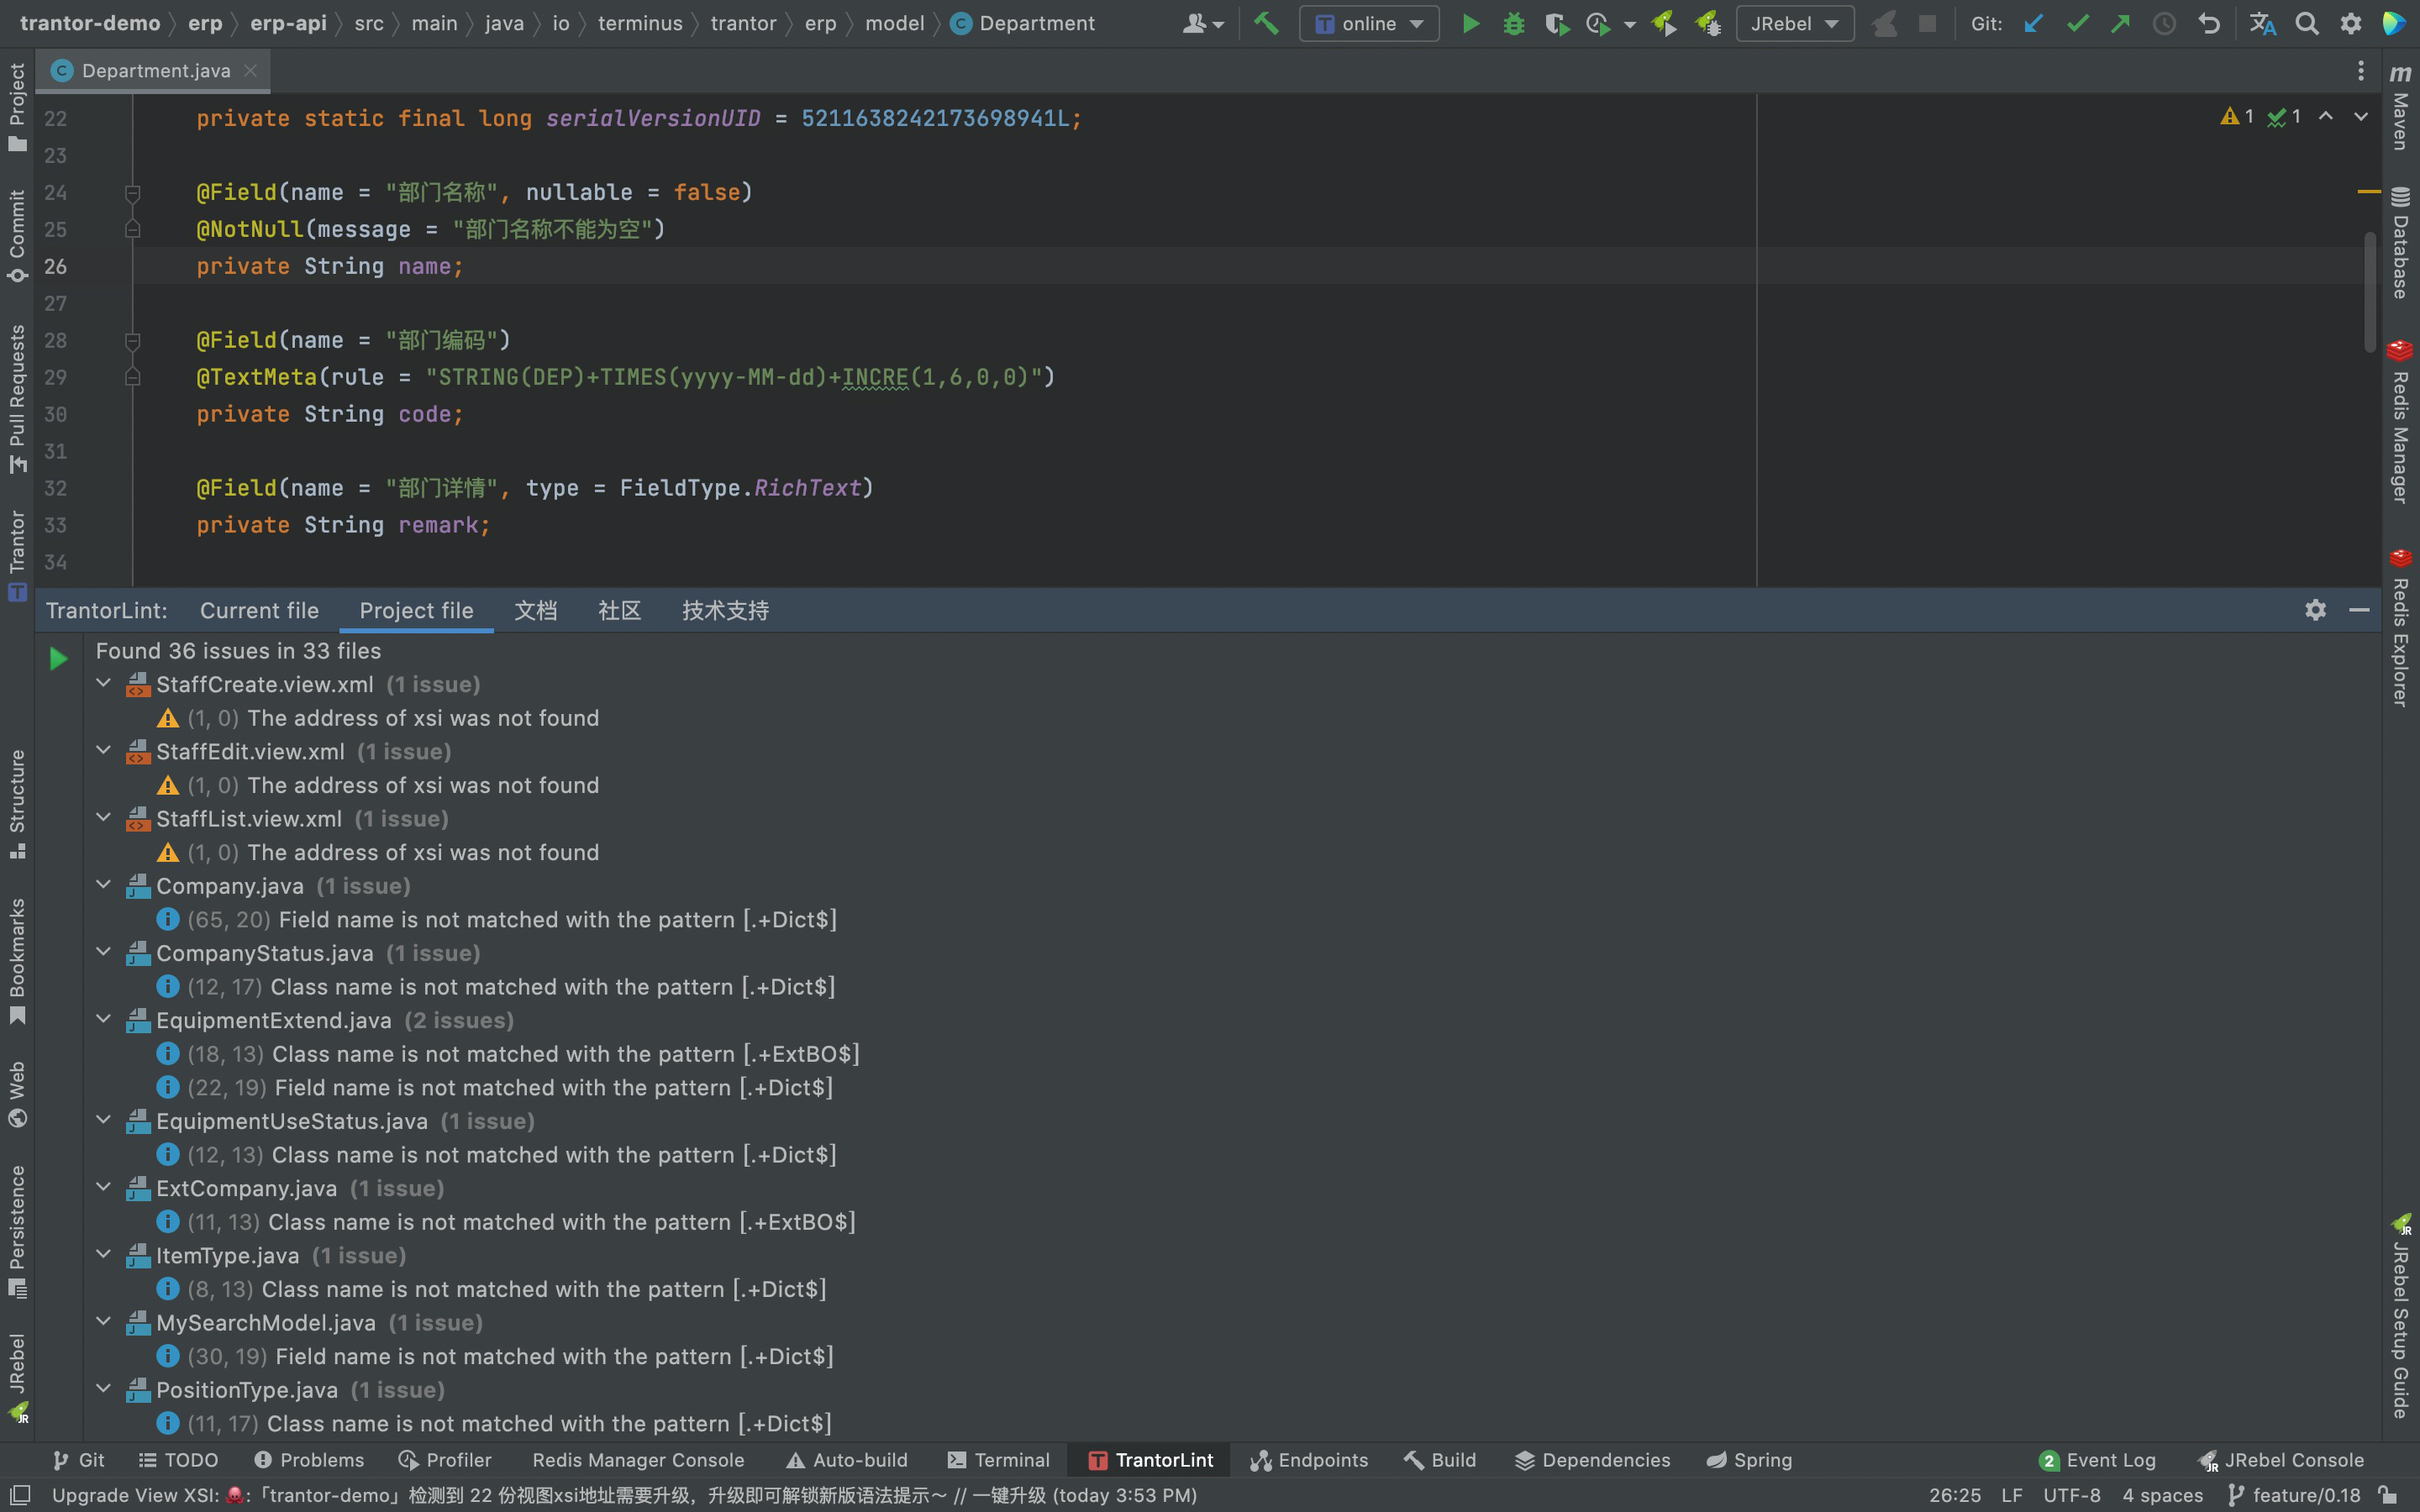Open the 技术支持 tab
The image size is (2420, 1512).
pos(725,610)
